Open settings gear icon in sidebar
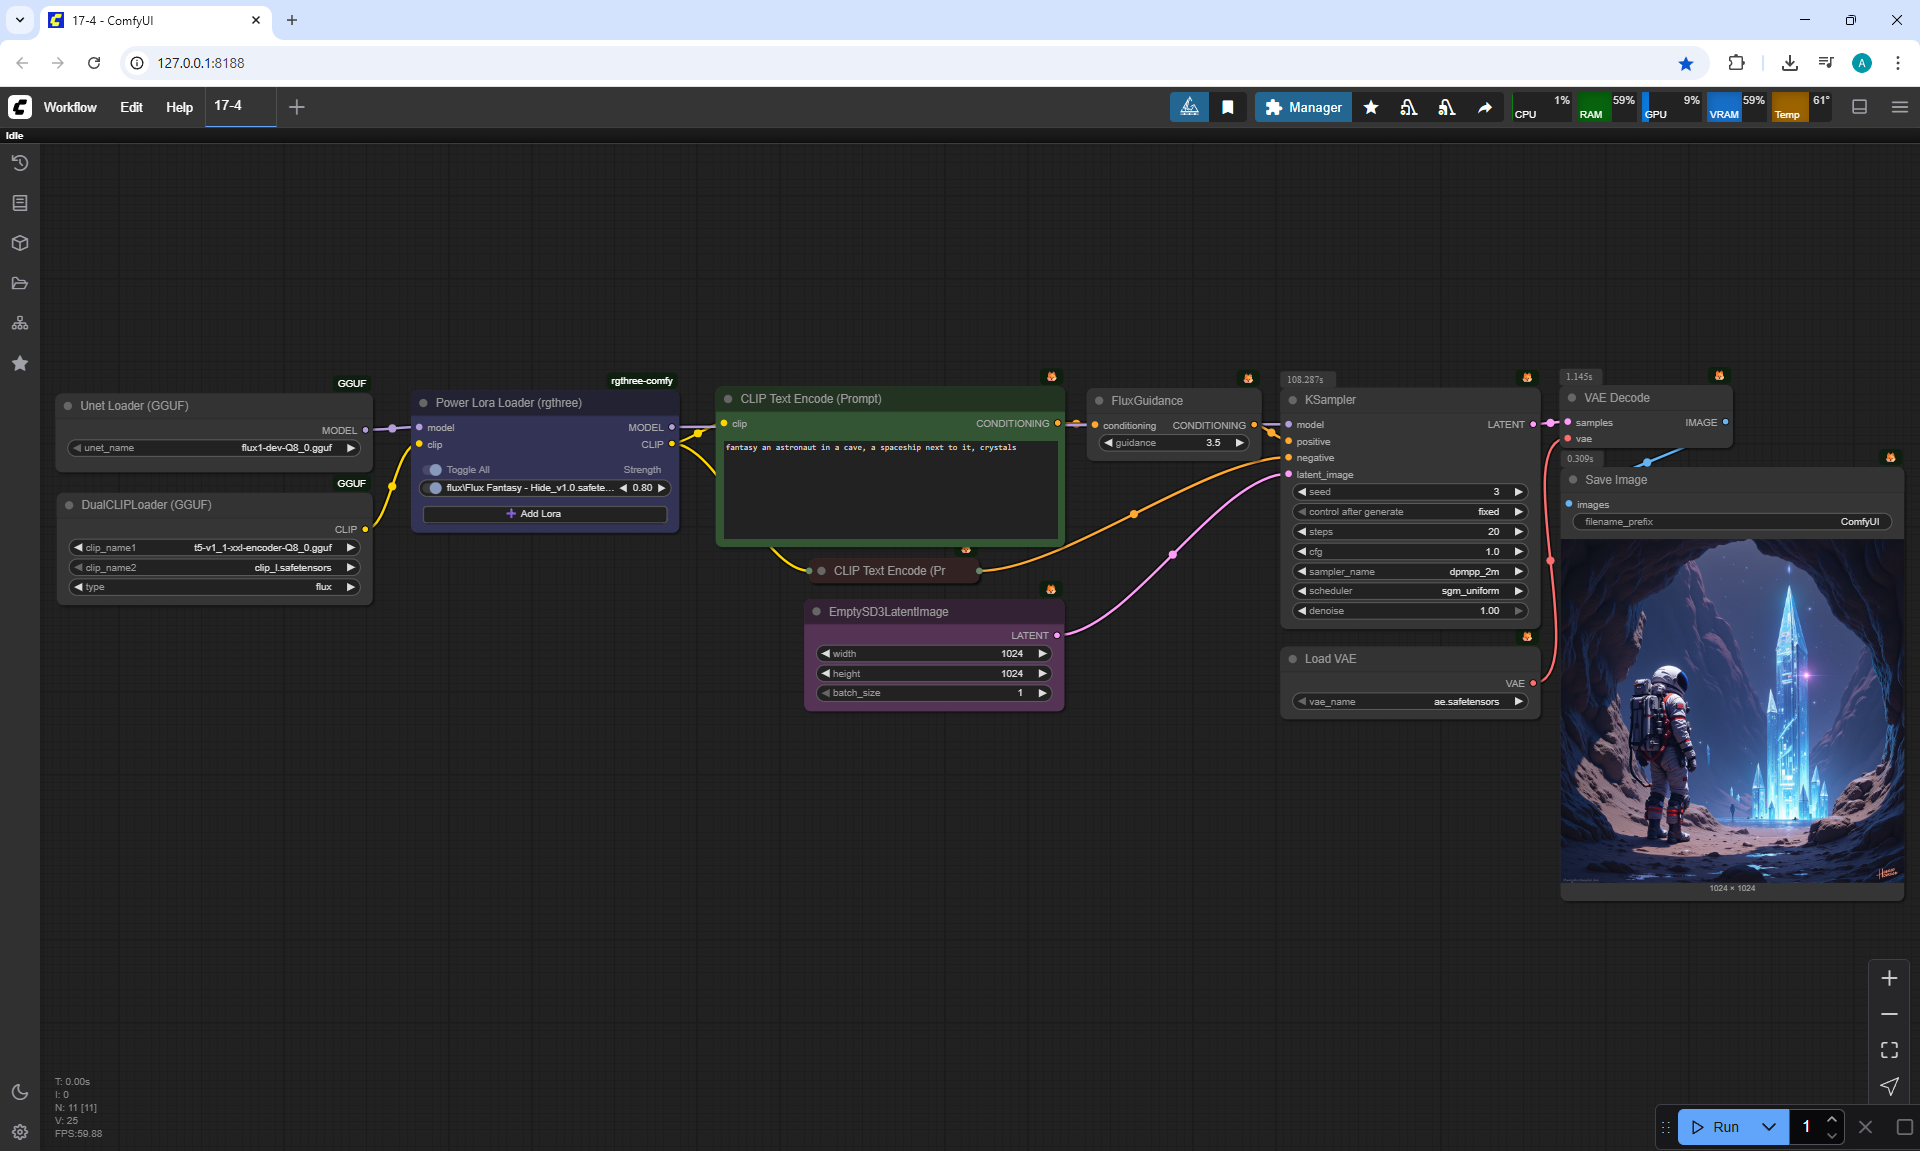Viewport: 1920px width, 1151px height. click(x=20, y=1132)
